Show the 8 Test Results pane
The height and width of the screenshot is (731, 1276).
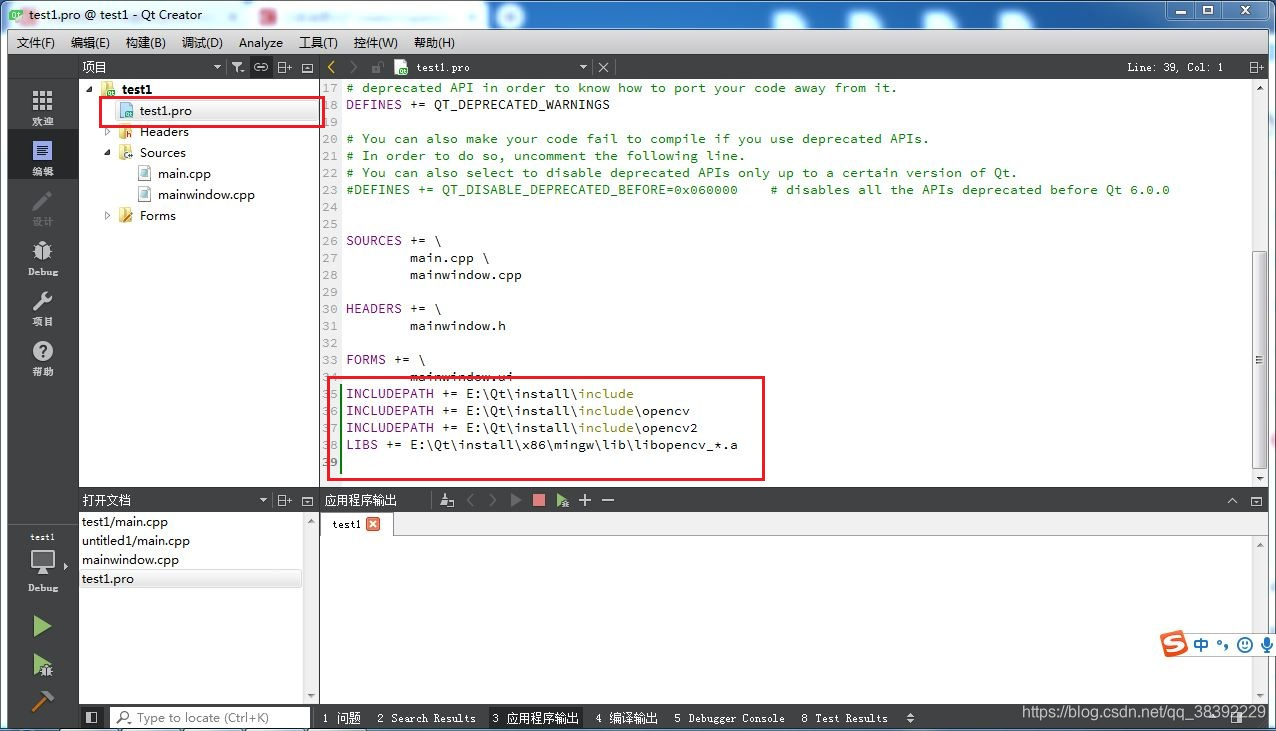(x=844, y=717)
